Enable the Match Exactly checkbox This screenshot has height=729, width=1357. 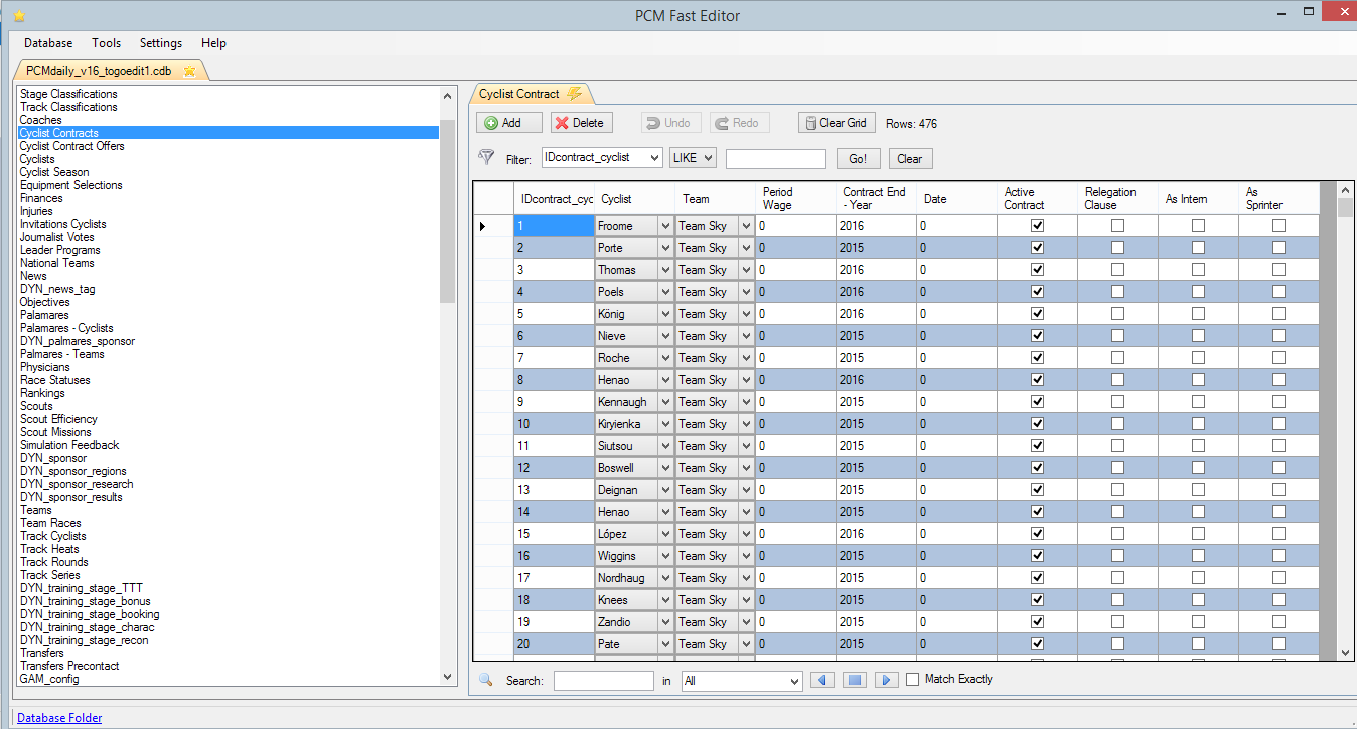[913, 680]
